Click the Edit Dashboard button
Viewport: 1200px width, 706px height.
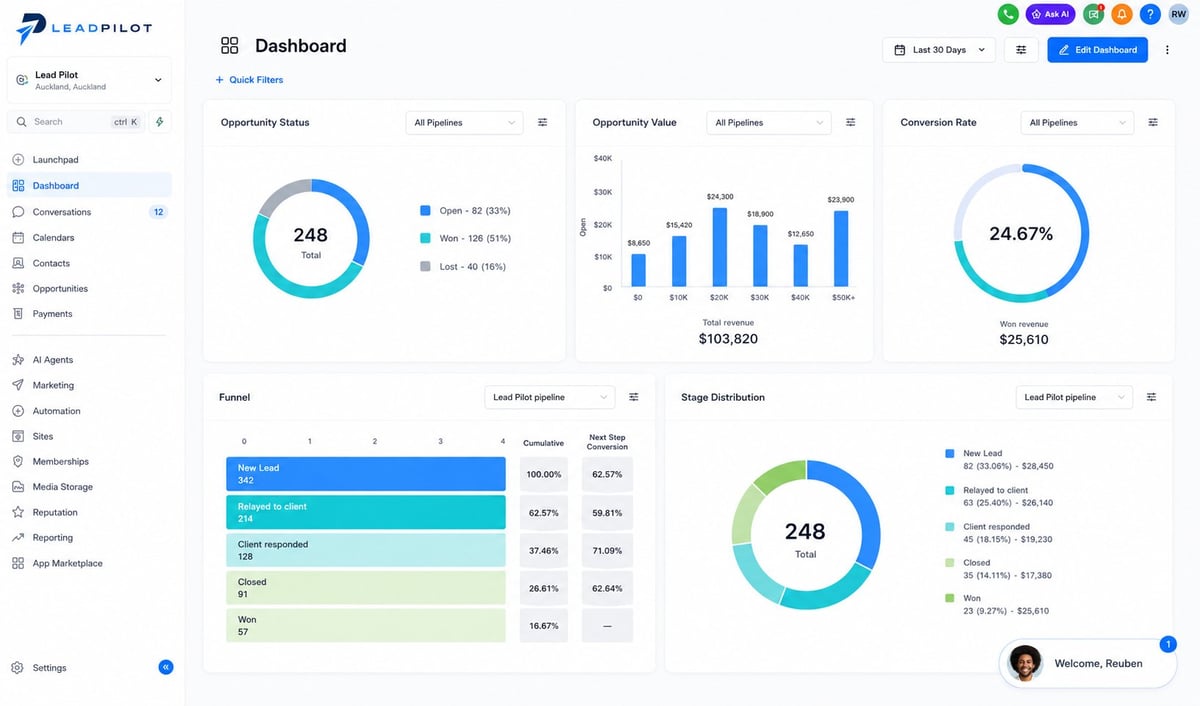pos(1097,50)
